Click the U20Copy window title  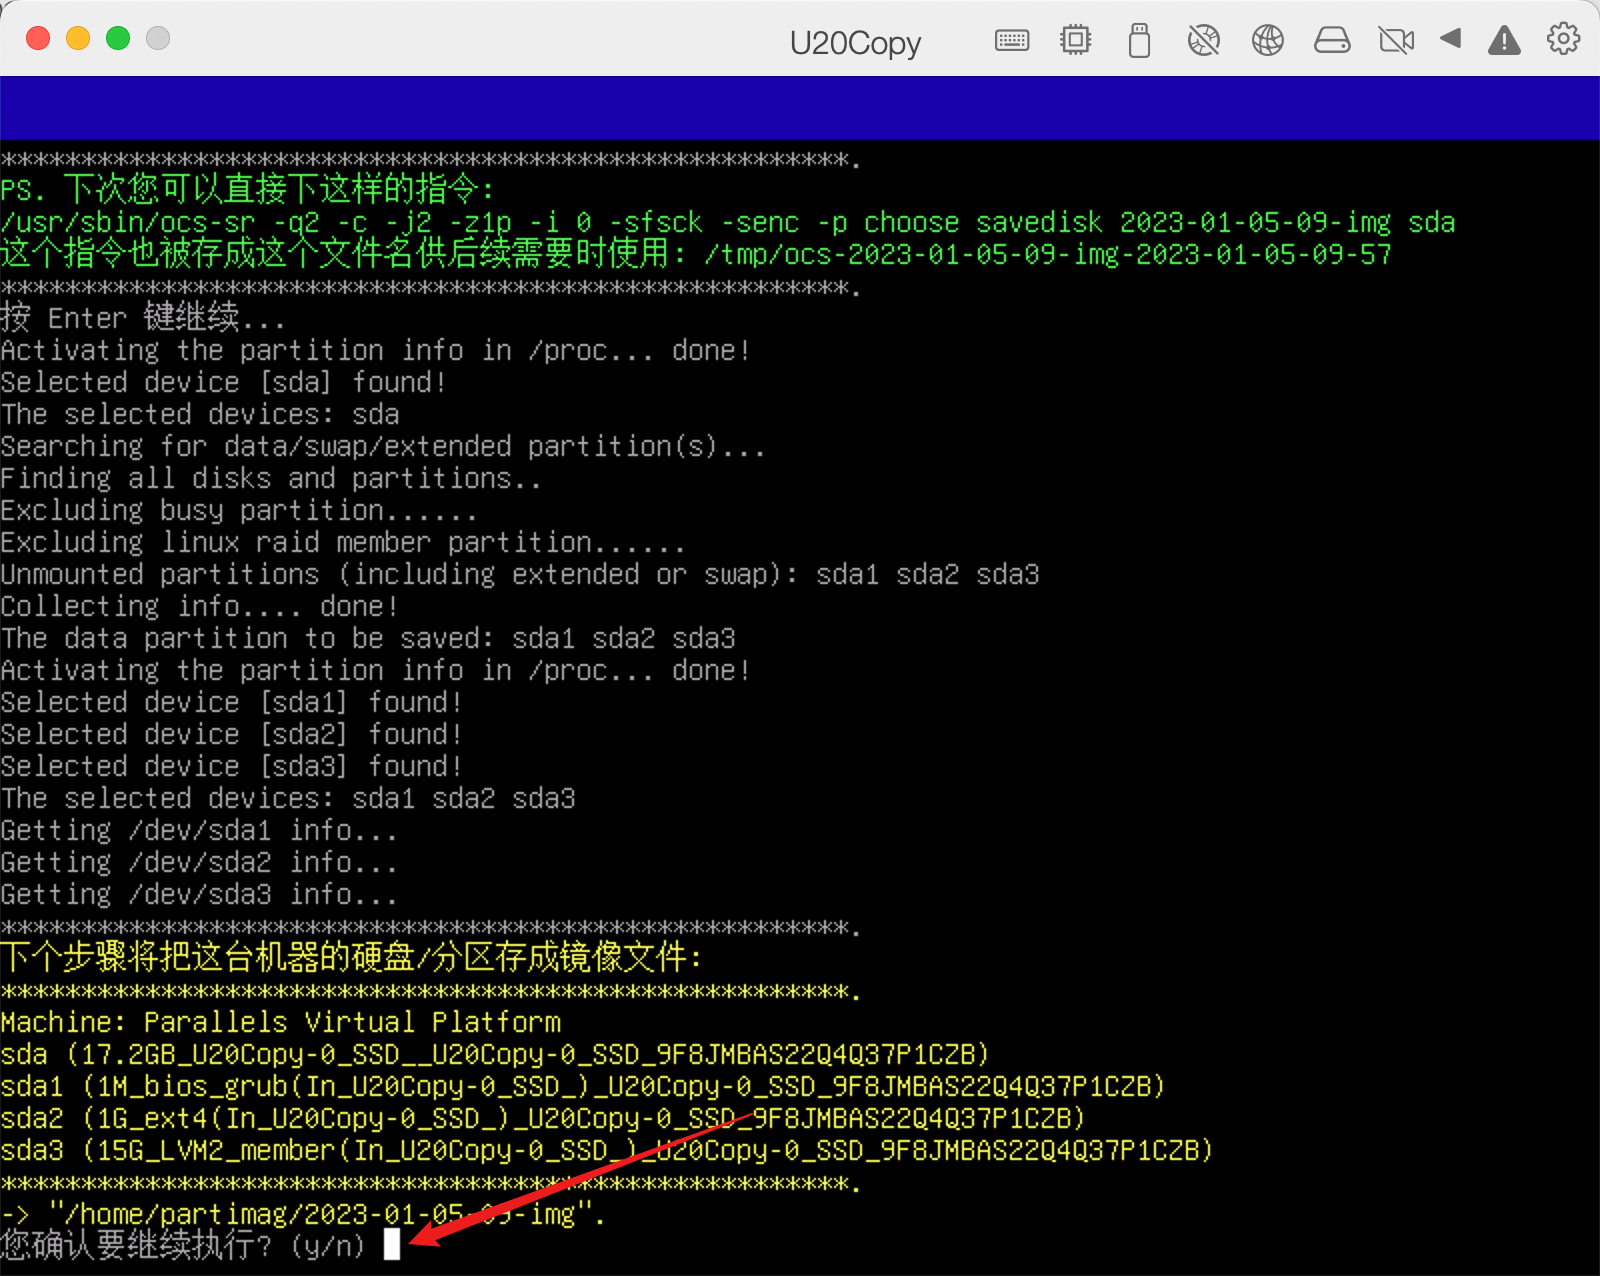coord(855,43)
